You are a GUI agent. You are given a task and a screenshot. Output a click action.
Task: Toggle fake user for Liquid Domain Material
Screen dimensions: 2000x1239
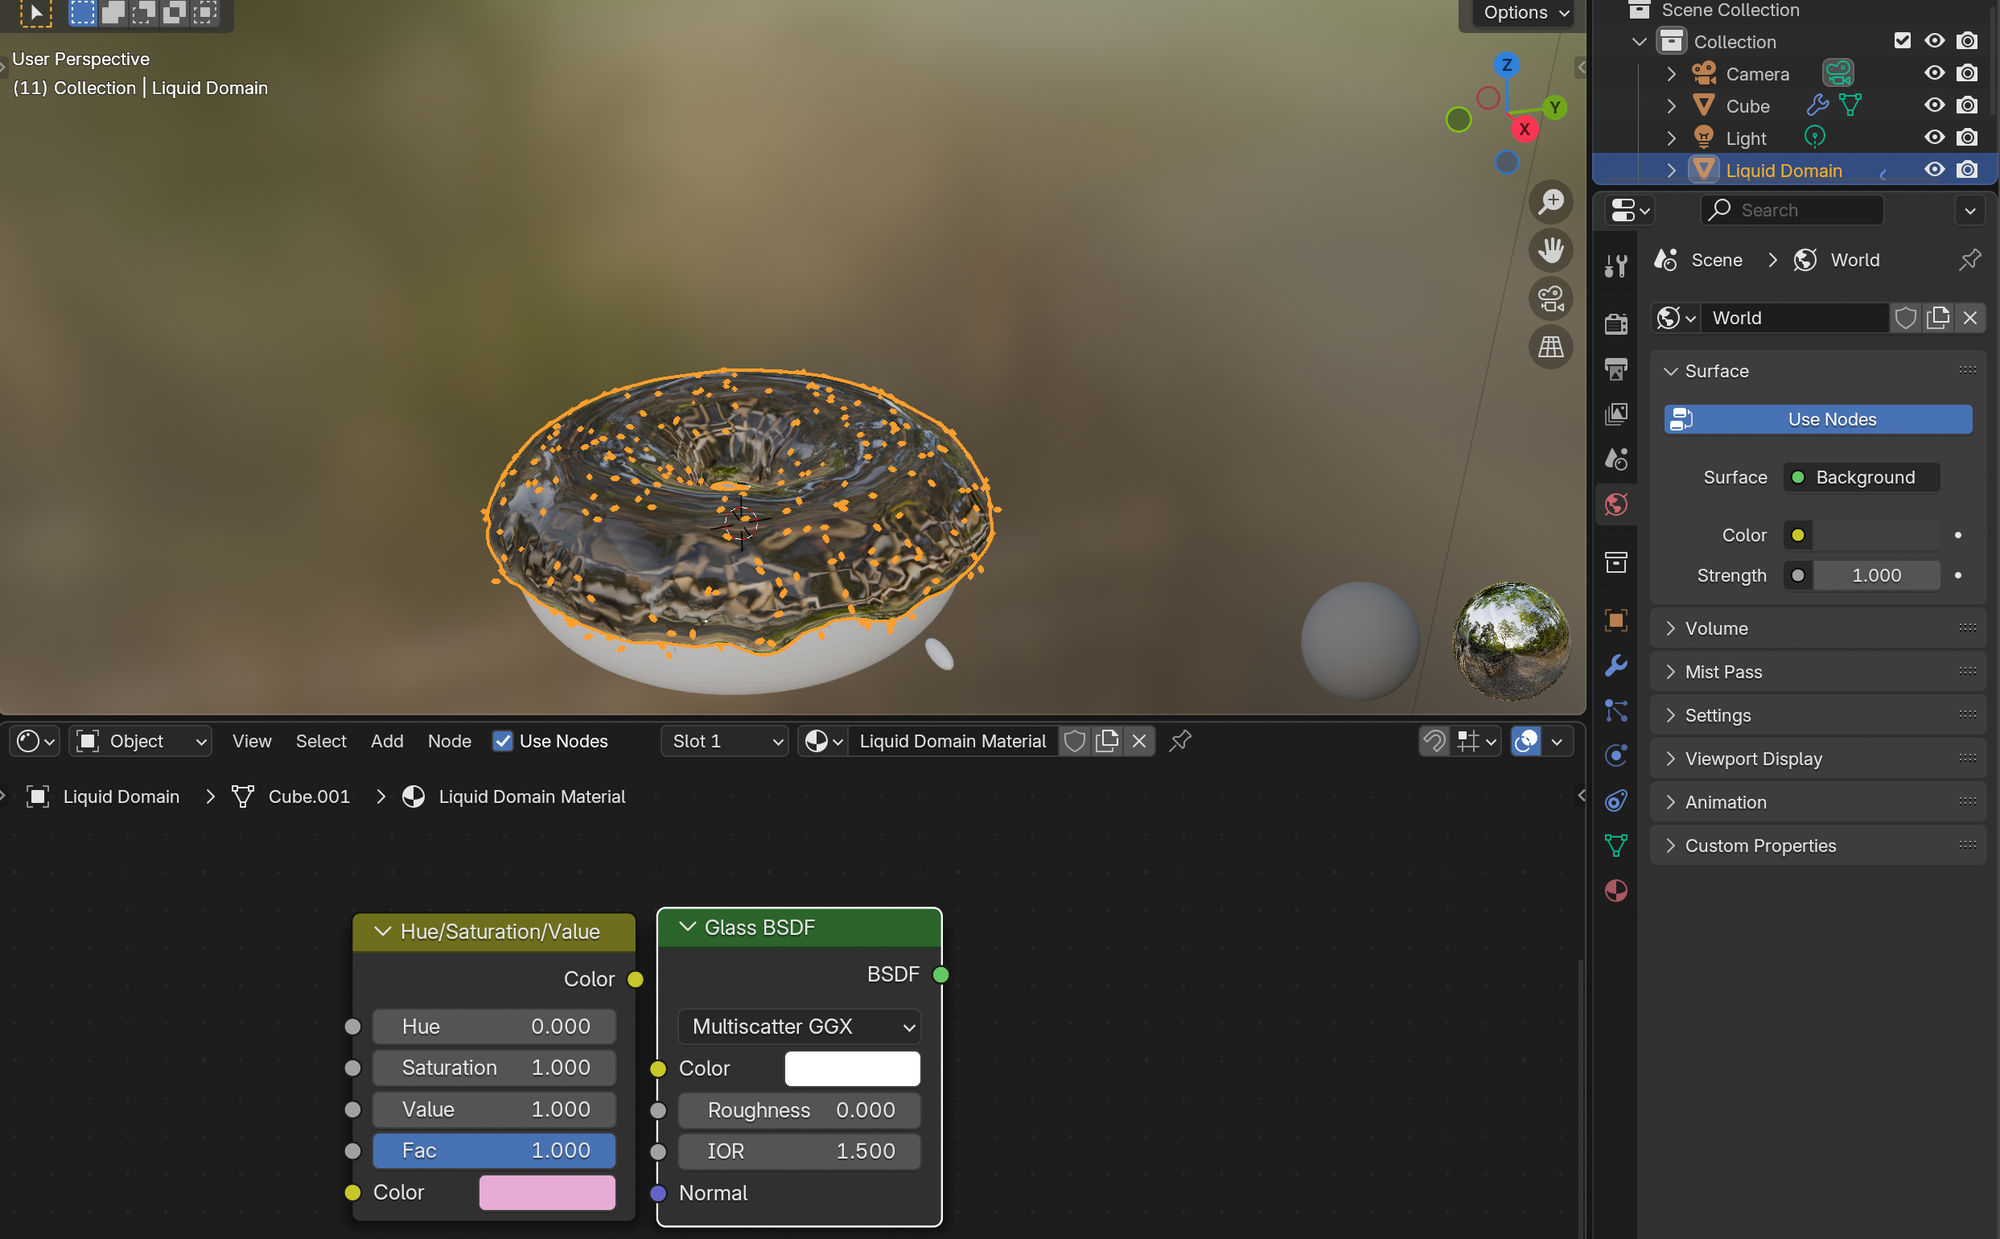click(x=1075, y=741)
